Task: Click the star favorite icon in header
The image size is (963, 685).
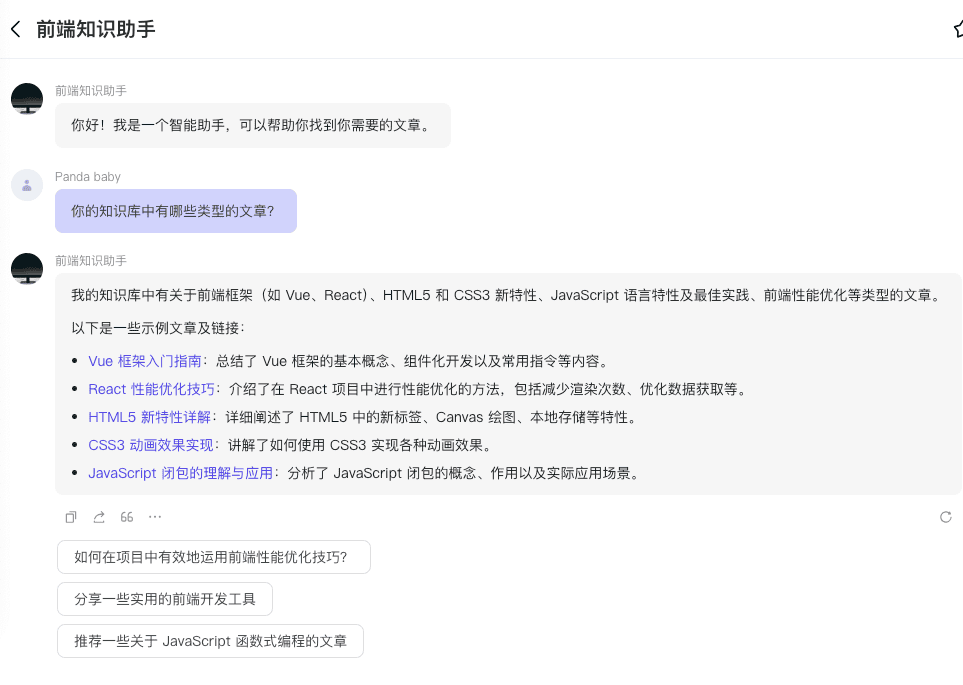Action: tap(957, 29)
